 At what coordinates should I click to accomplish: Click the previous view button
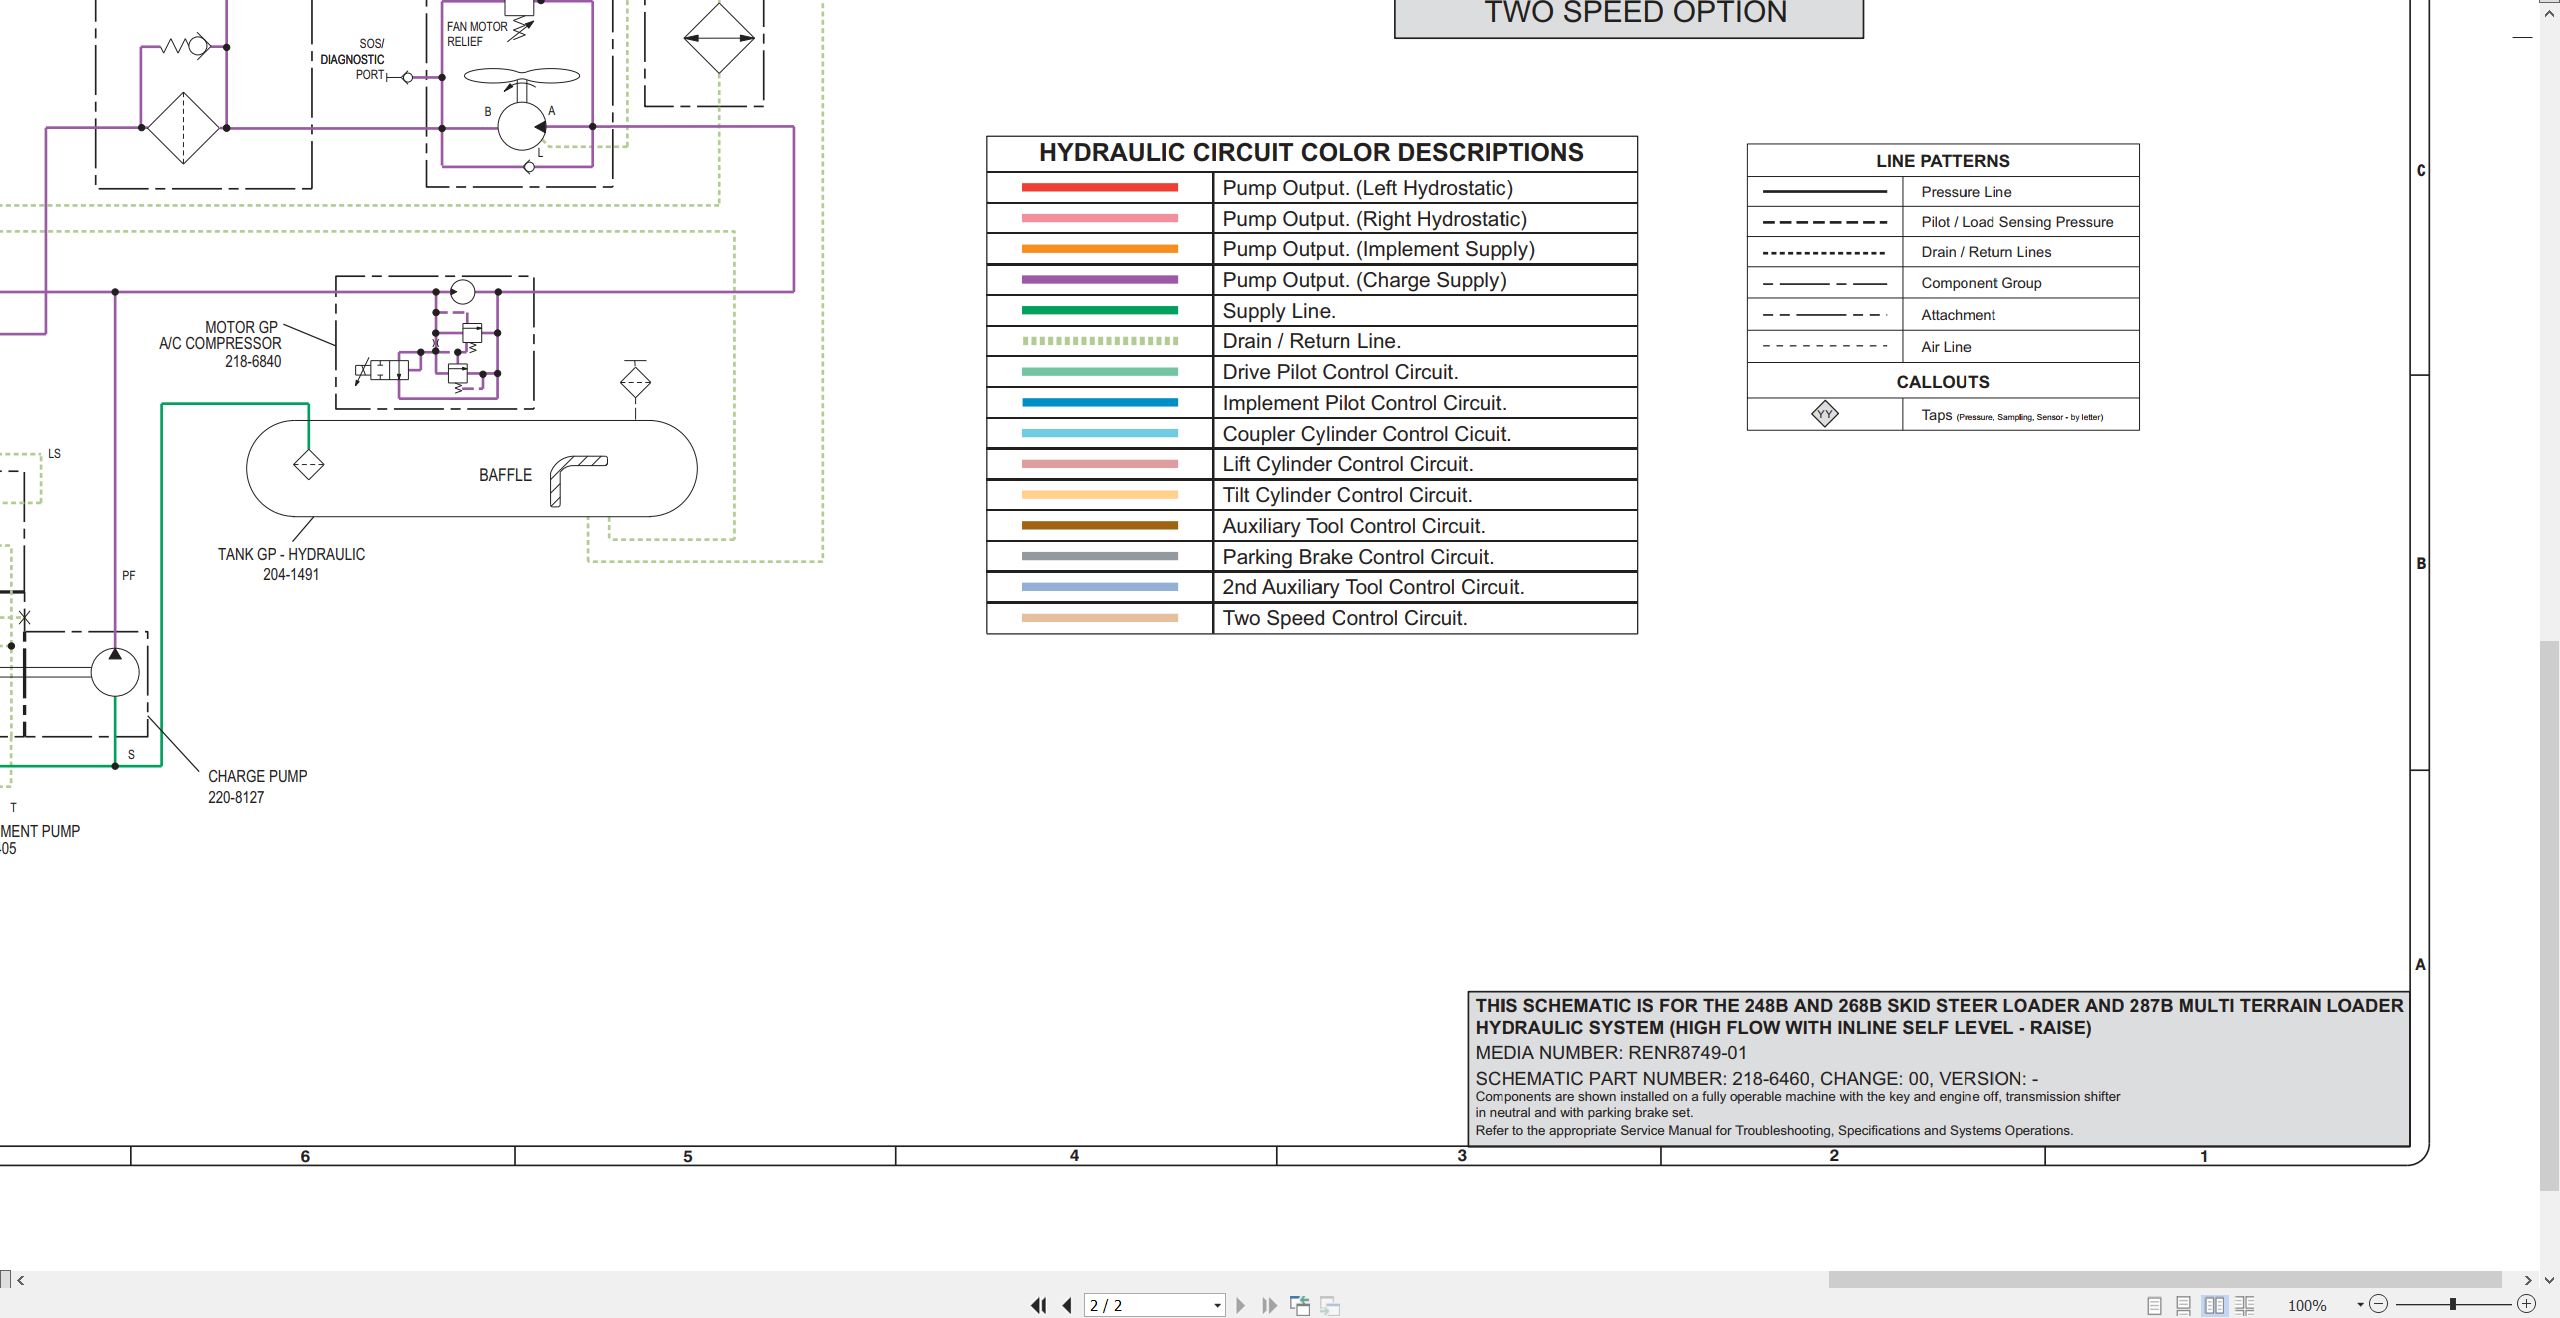(x=1300, y=1305)
